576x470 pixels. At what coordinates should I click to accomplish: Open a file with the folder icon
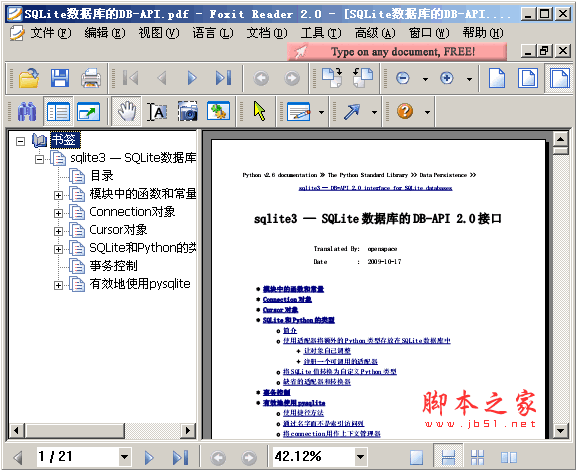(x=29, y=78)
